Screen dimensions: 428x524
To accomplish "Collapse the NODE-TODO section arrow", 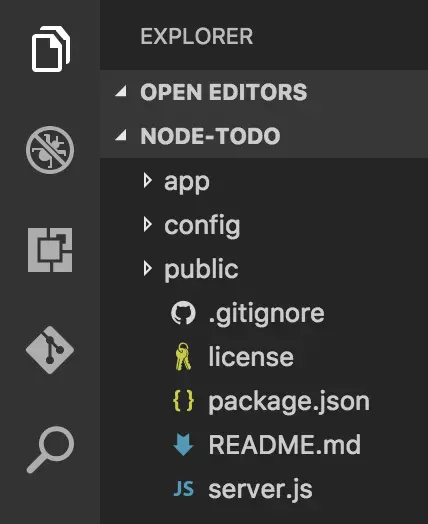I will click(x=121, y=135).
